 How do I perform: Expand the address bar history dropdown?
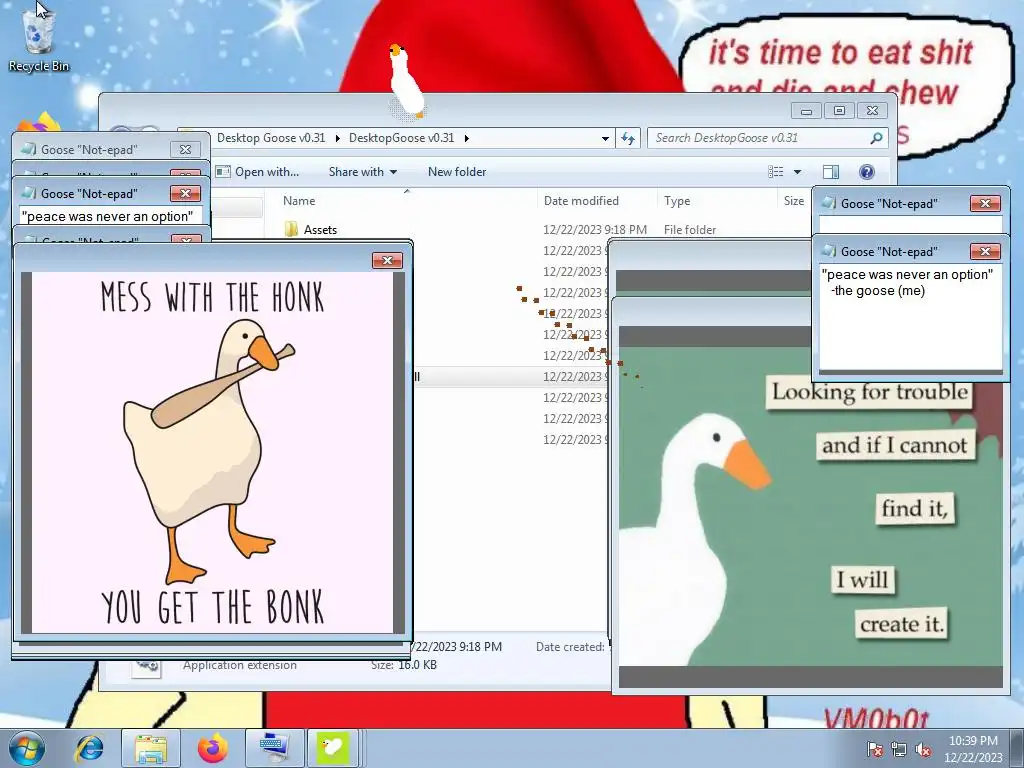[x=605, y=138]
